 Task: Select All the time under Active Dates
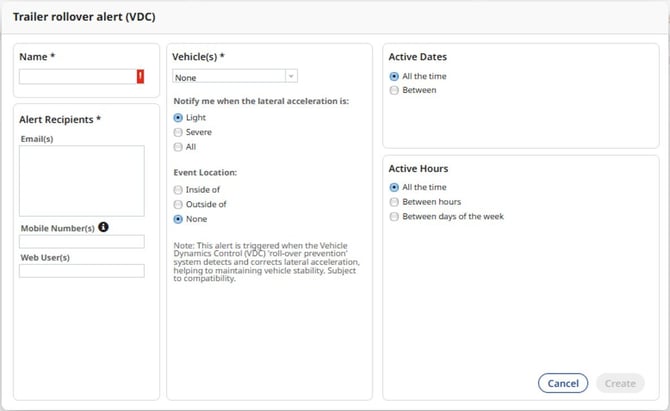[x=394, y=76]
